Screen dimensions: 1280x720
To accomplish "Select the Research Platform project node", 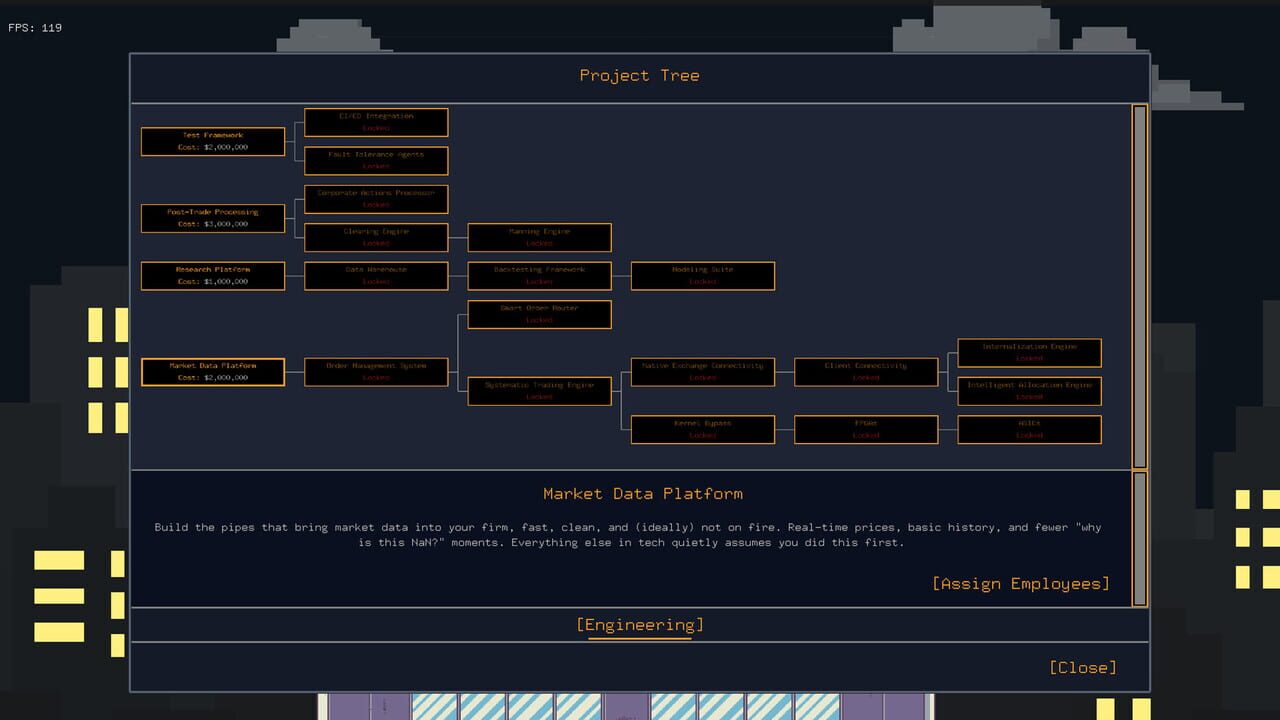I will (213, 276).
